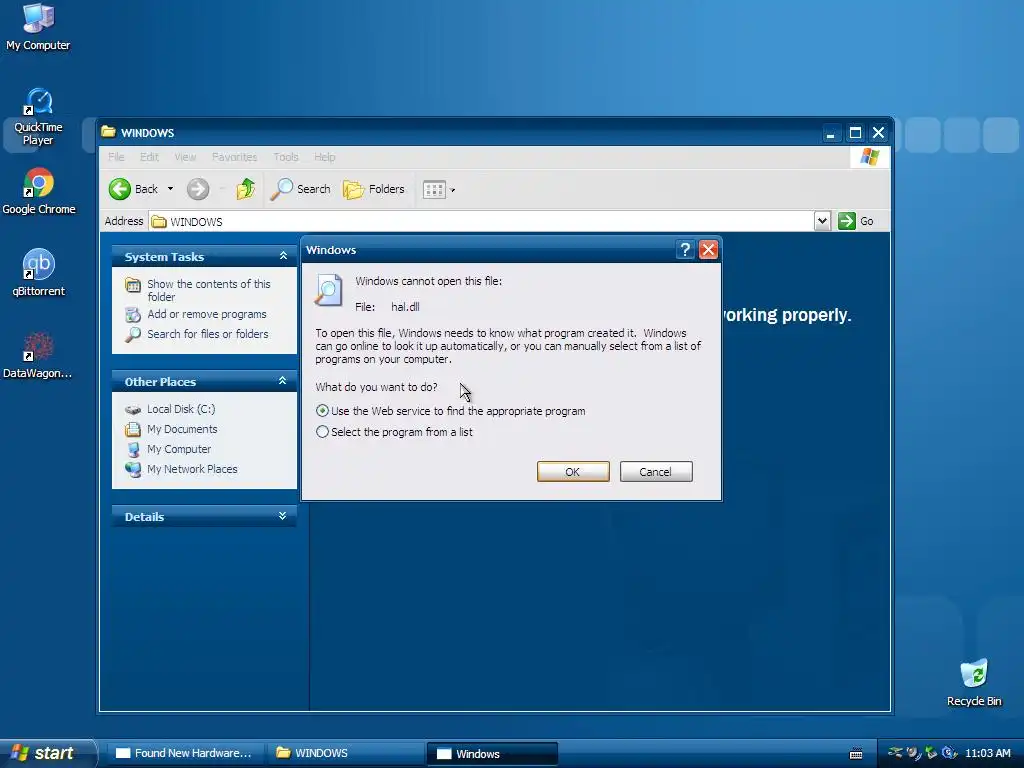
Task: Click the system tray clock
Action: [987, 753]
